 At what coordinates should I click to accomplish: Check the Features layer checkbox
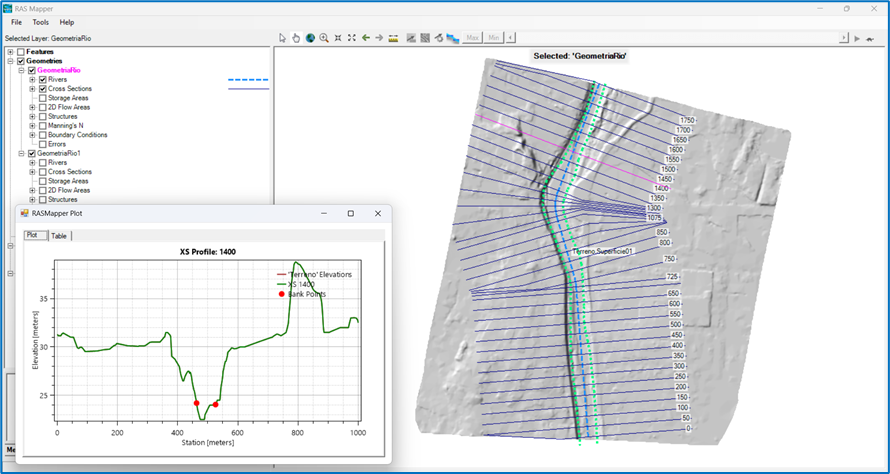(x=21, y=52)
